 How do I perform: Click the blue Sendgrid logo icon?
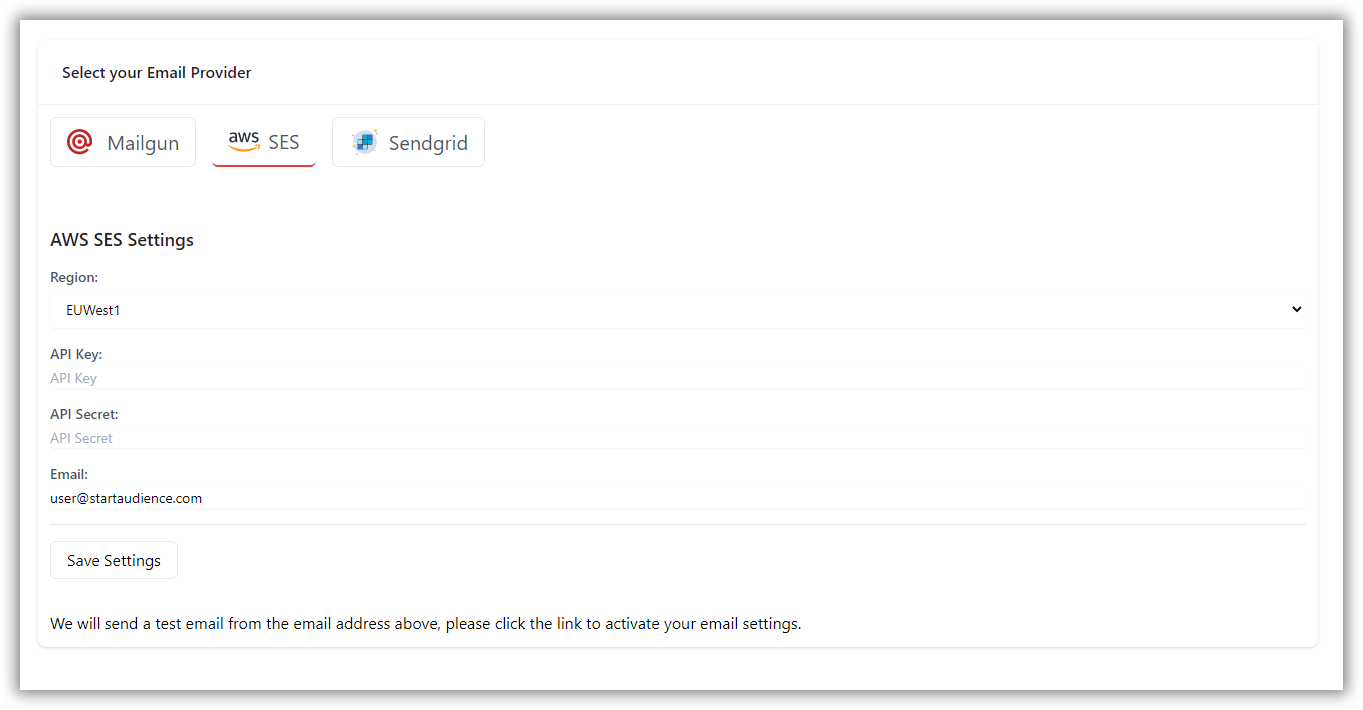[365, 142]
